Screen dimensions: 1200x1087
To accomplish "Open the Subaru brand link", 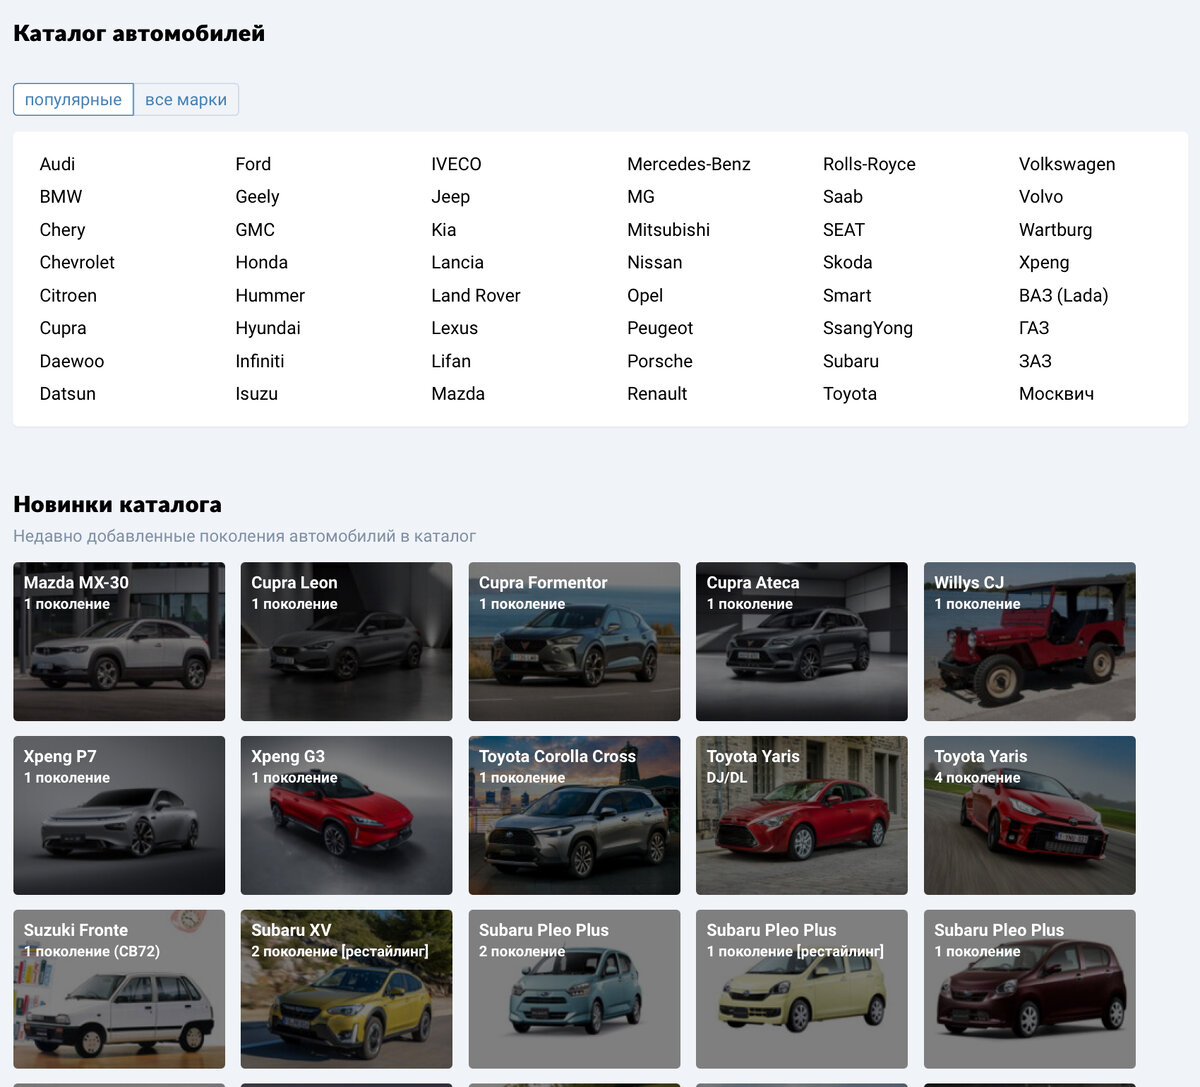I will 851,361.
